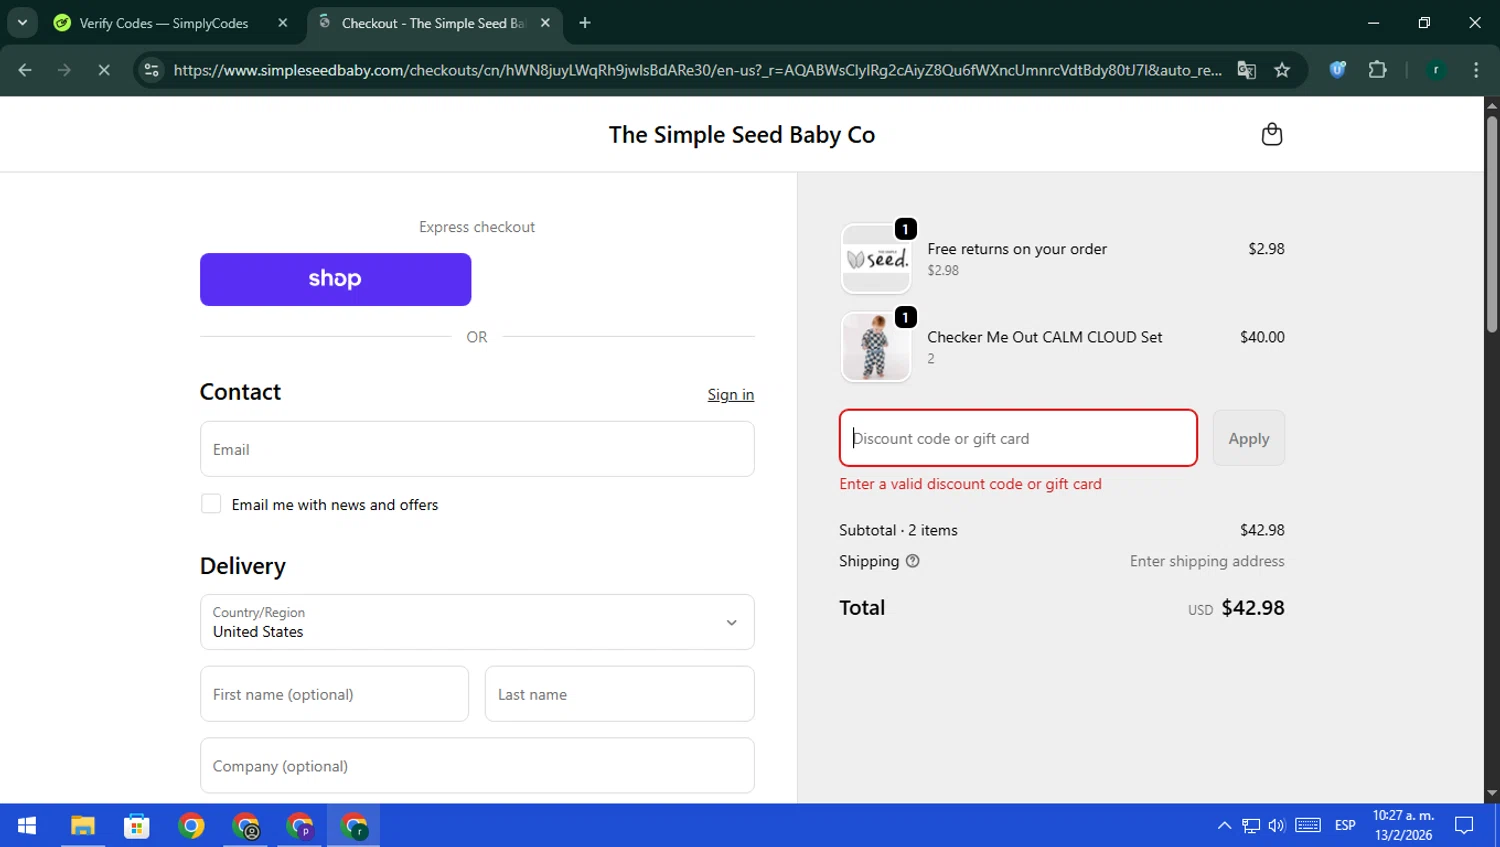1500x847 pixels.
Task: Open the tab search dropdown arrow
Action: tap(22, 23)
